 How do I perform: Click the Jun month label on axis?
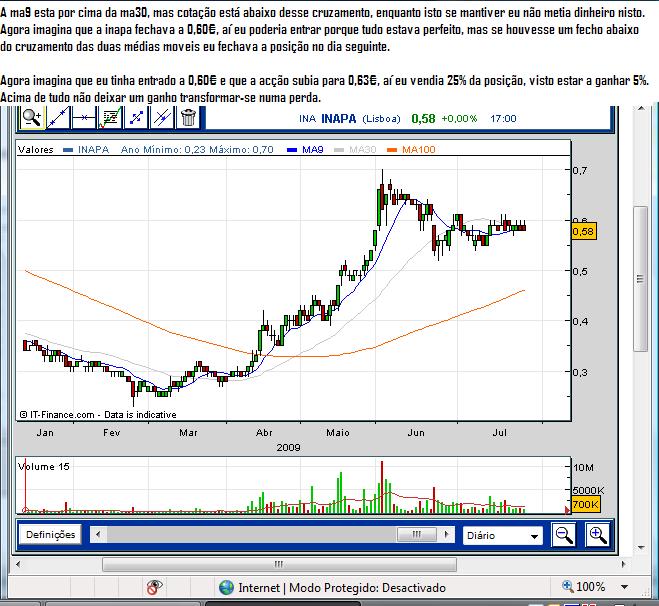416,432
